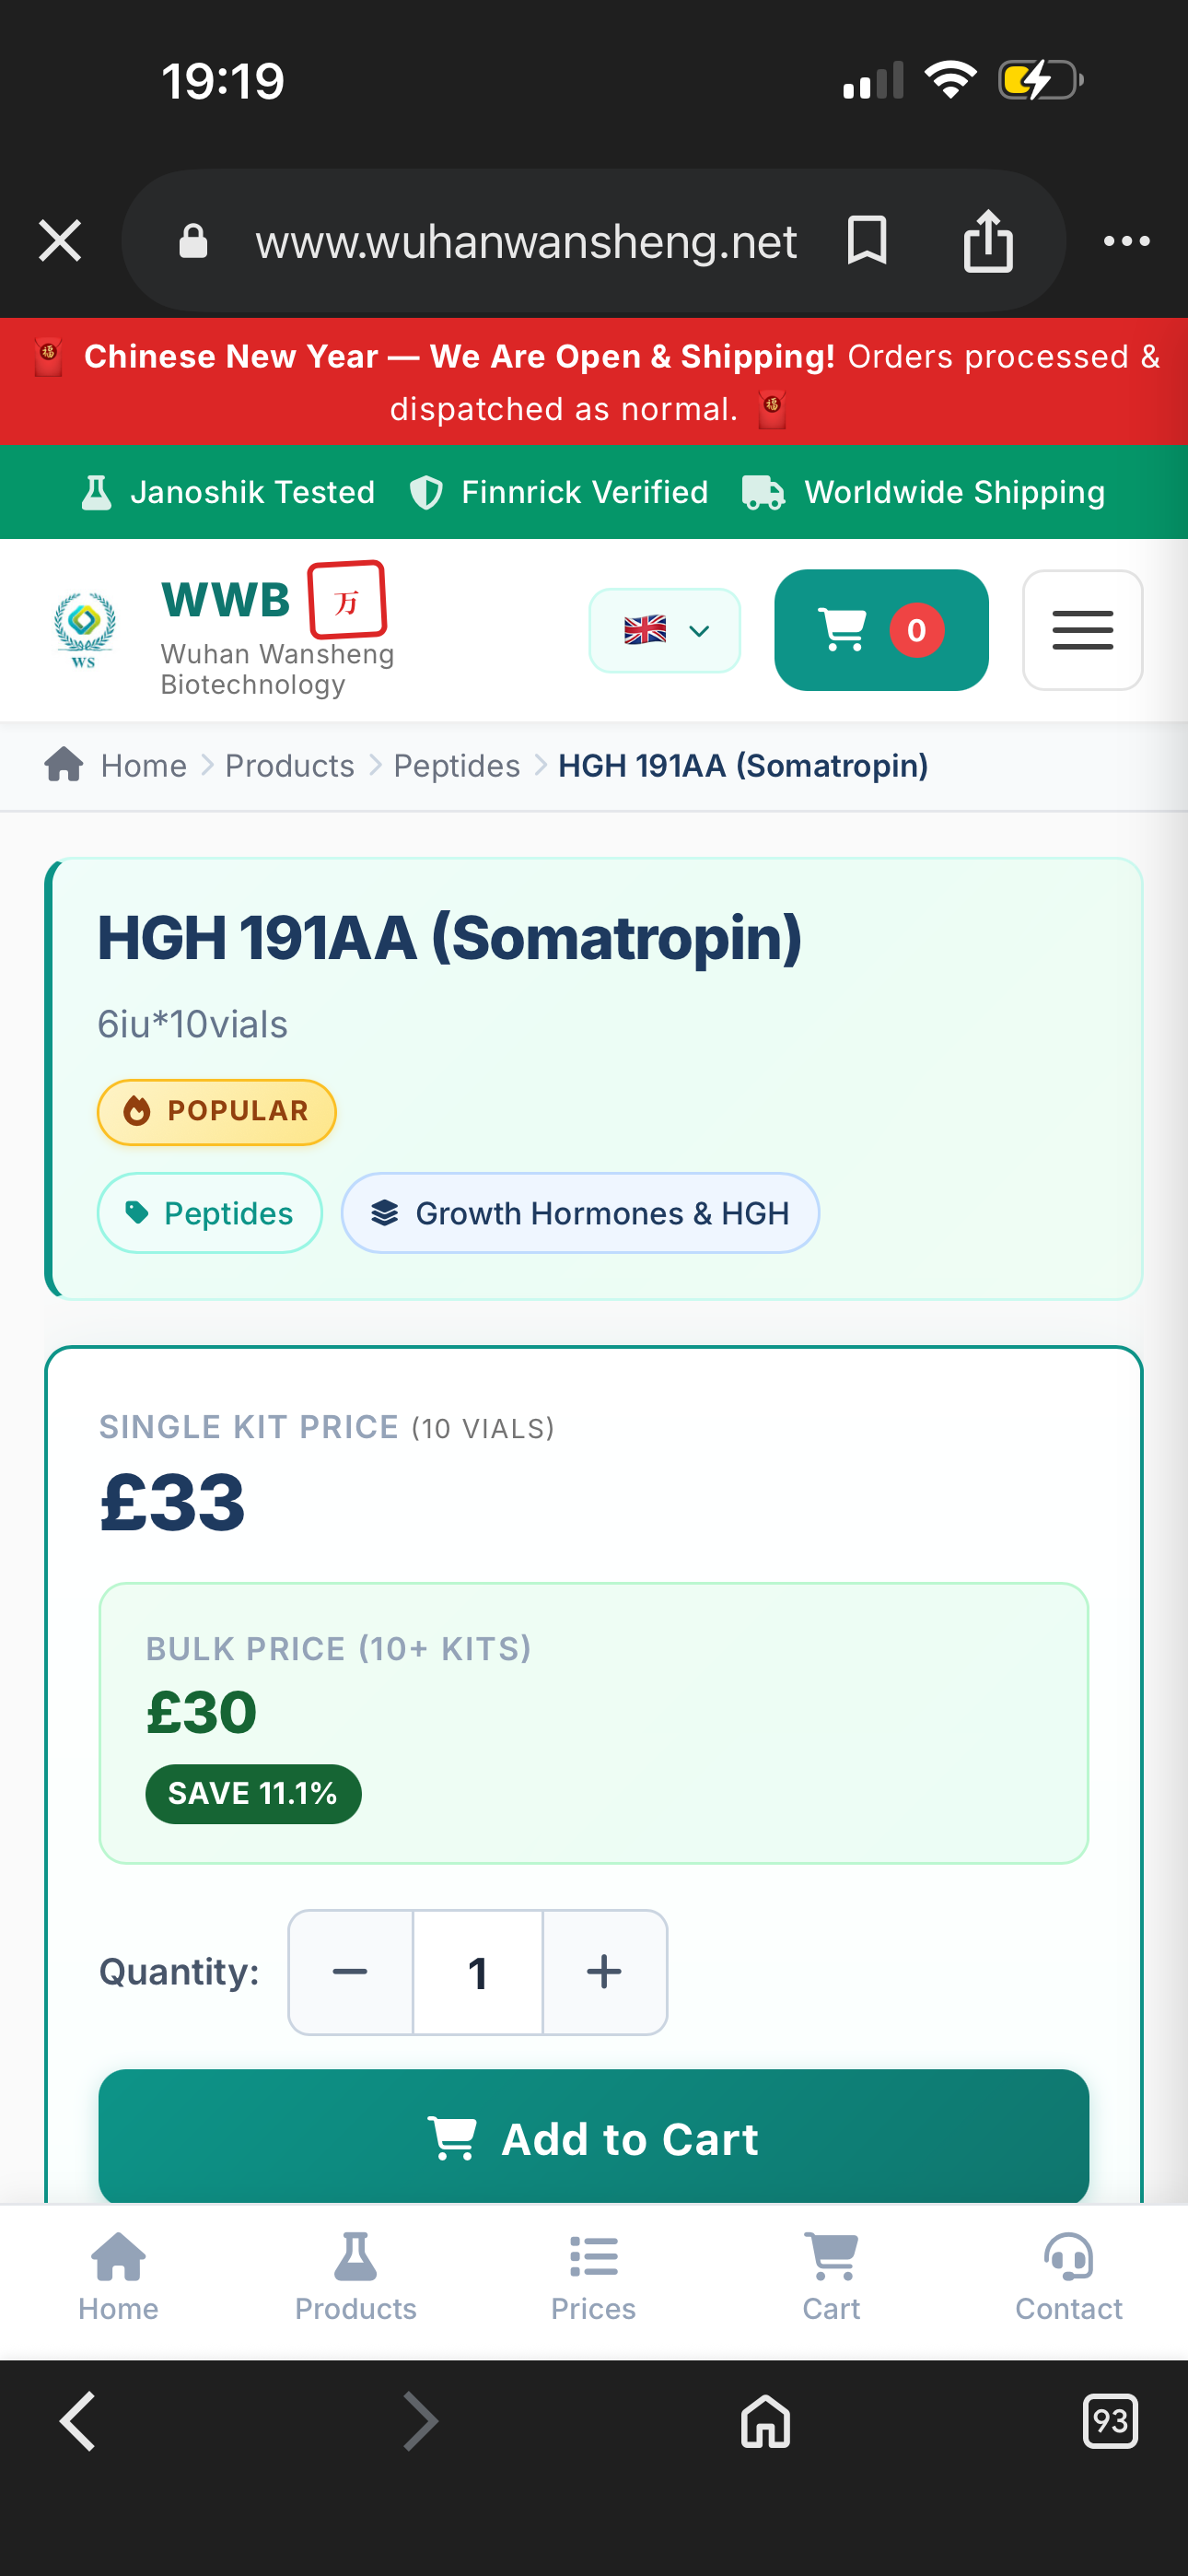Image resolution: width=1188 pixels, height=2576 pixels.
Task: Close the browser page with X
Action: 60,241
